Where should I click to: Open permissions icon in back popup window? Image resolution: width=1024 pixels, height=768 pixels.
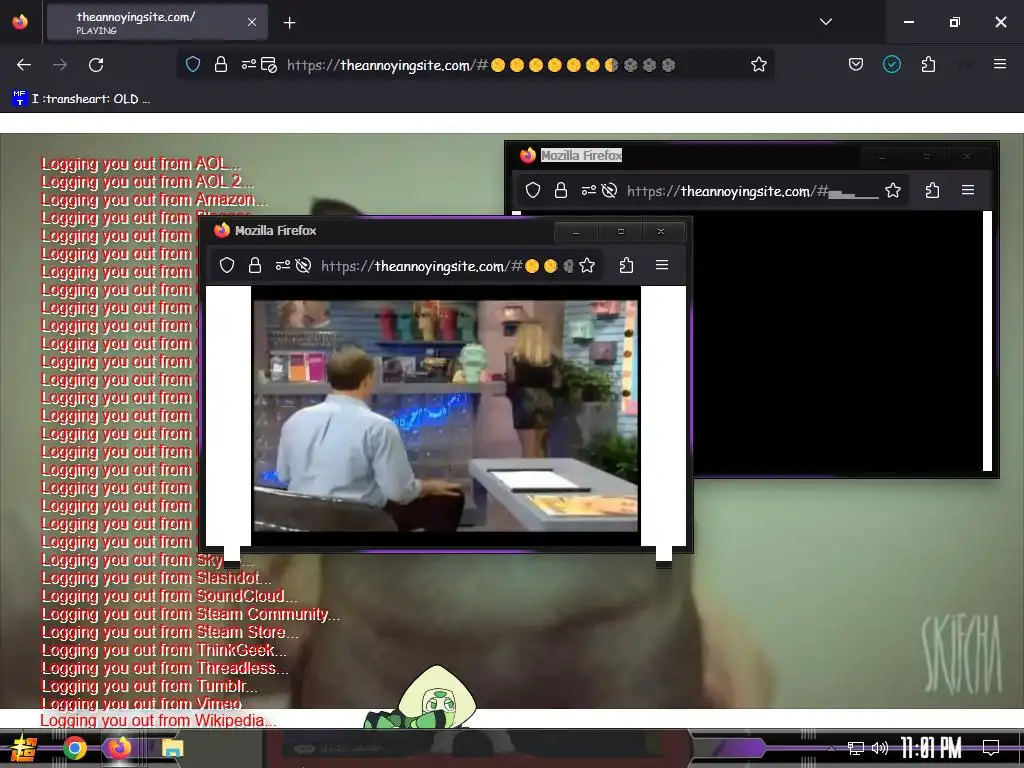[x=588, y=190]
